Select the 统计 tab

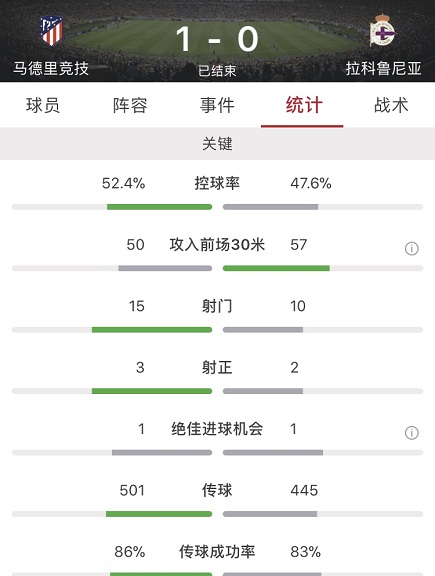coord(304,105)
